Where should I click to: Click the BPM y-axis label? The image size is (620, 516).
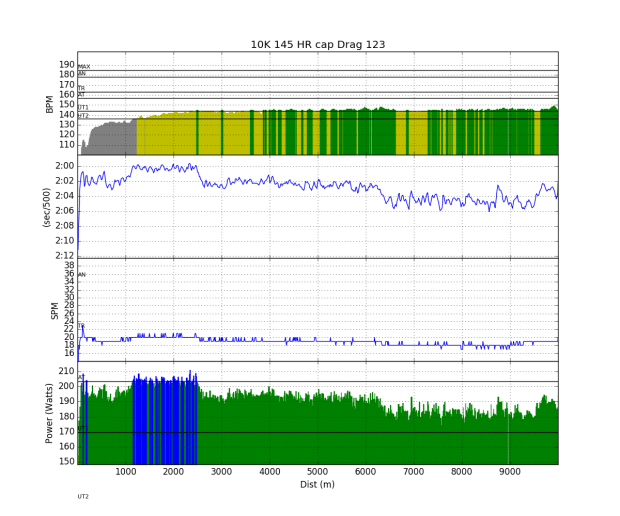tap(50, 104)
